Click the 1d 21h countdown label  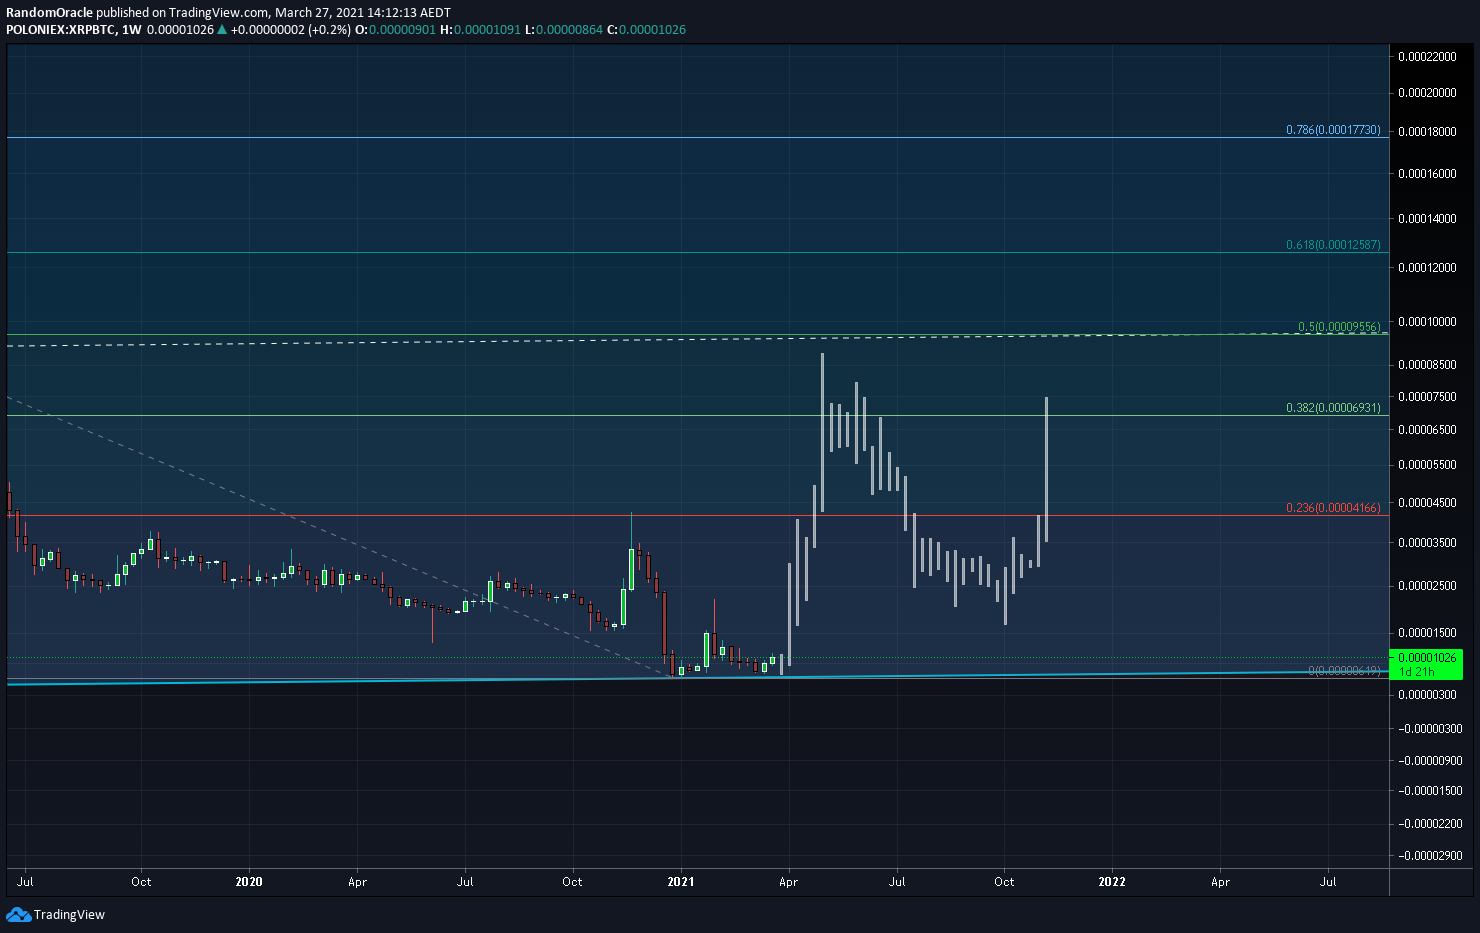pos(1416,671)
